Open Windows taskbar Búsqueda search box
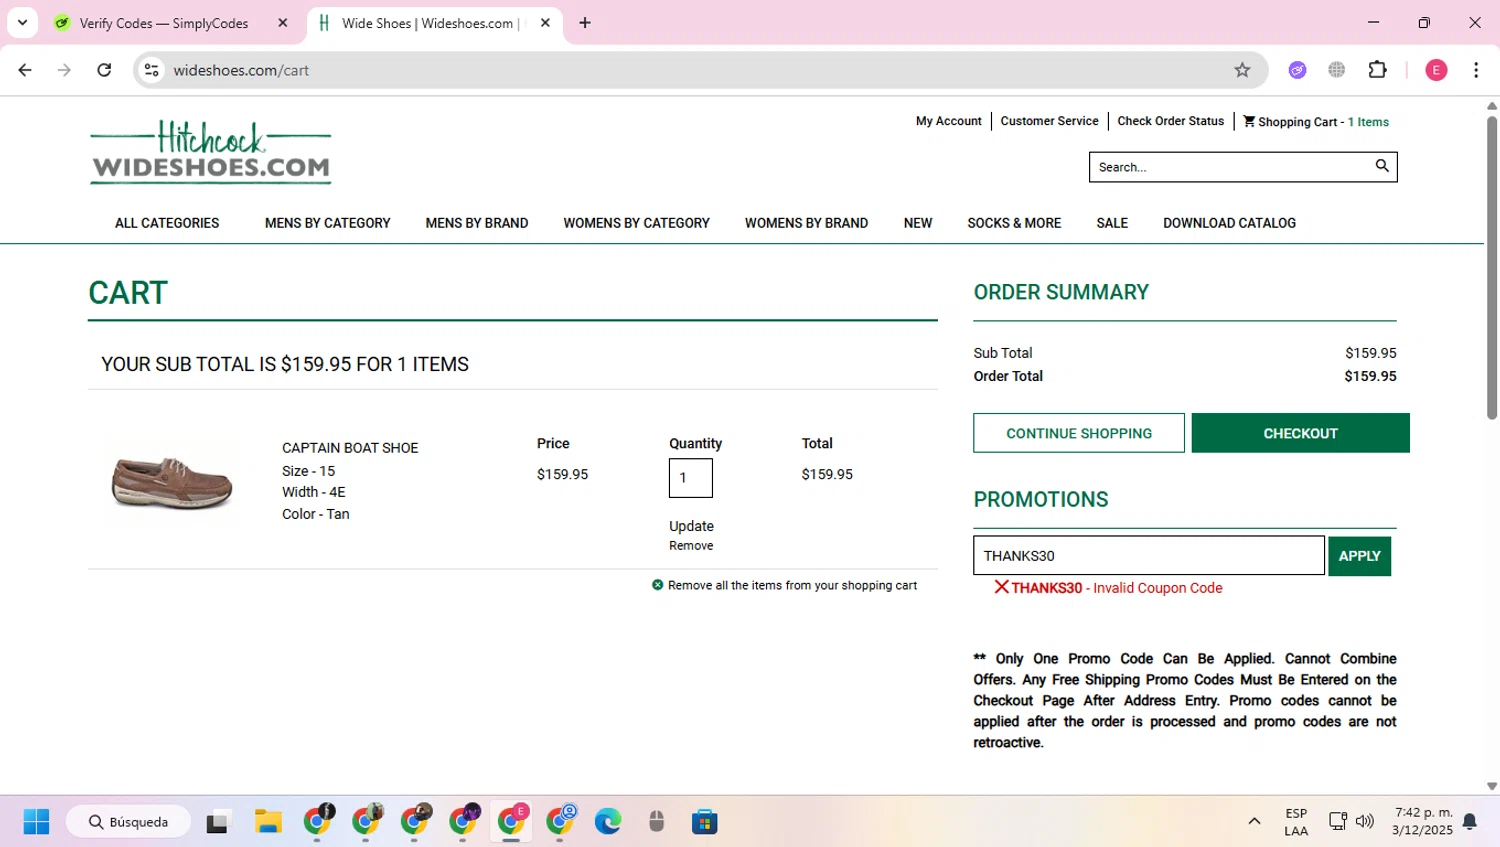The width and height of the screenshot is (1500, 847). coord(128,822)
